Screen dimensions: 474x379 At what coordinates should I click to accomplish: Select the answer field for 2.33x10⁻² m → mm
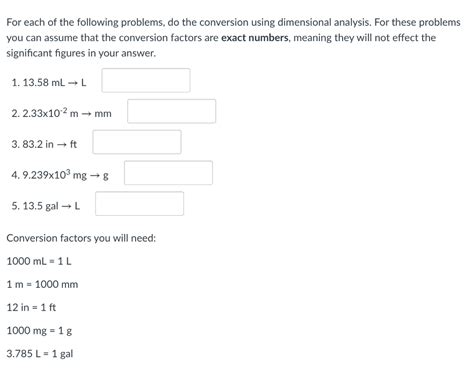point(171,111)
